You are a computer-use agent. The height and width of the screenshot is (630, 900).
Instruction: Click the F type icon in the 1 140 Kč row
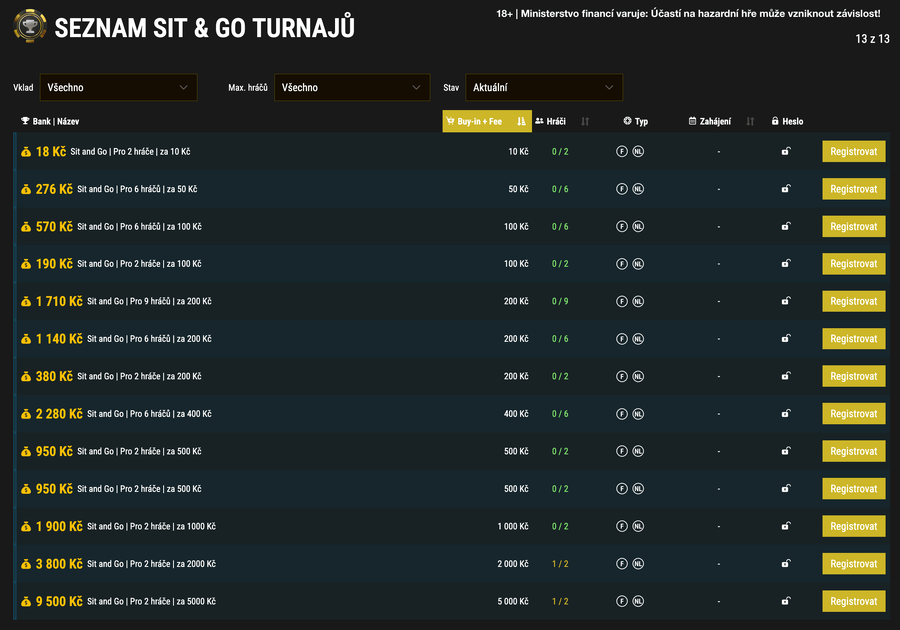622,339
